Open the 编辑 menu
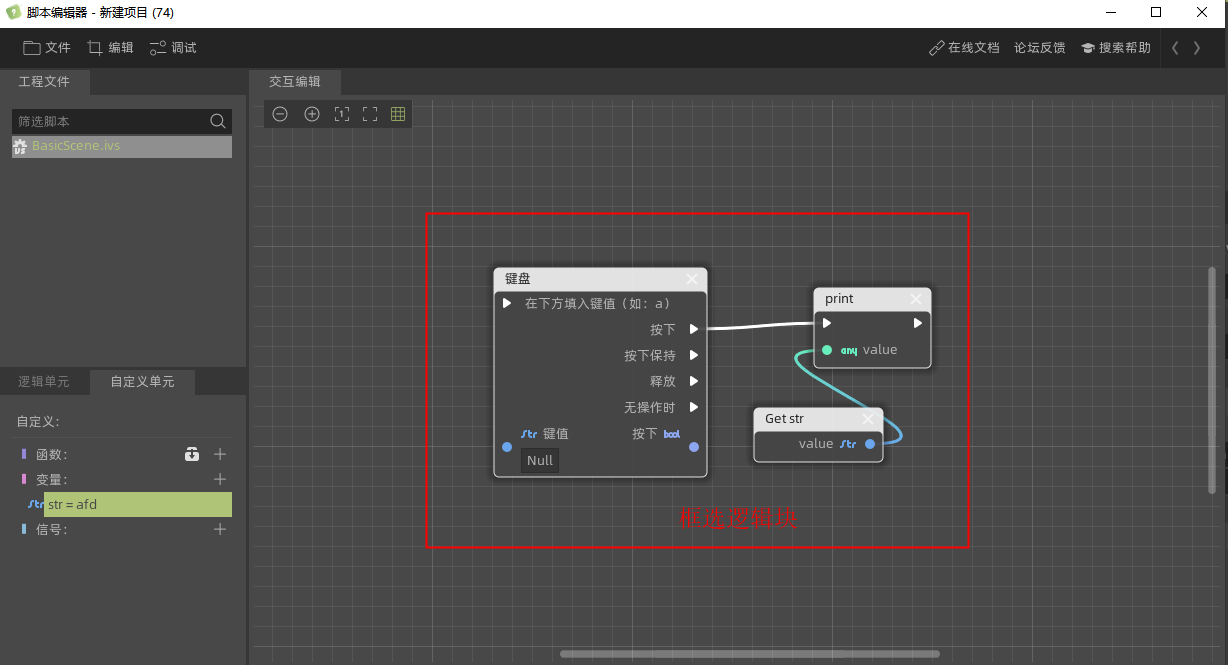Screen dimensions: 1228x665 [x=110, y=48]
